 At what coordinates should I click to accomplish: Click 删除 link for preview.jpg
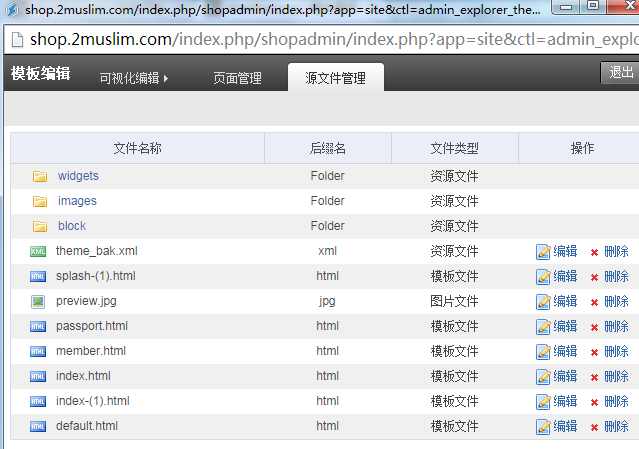[x=616, y=302]
